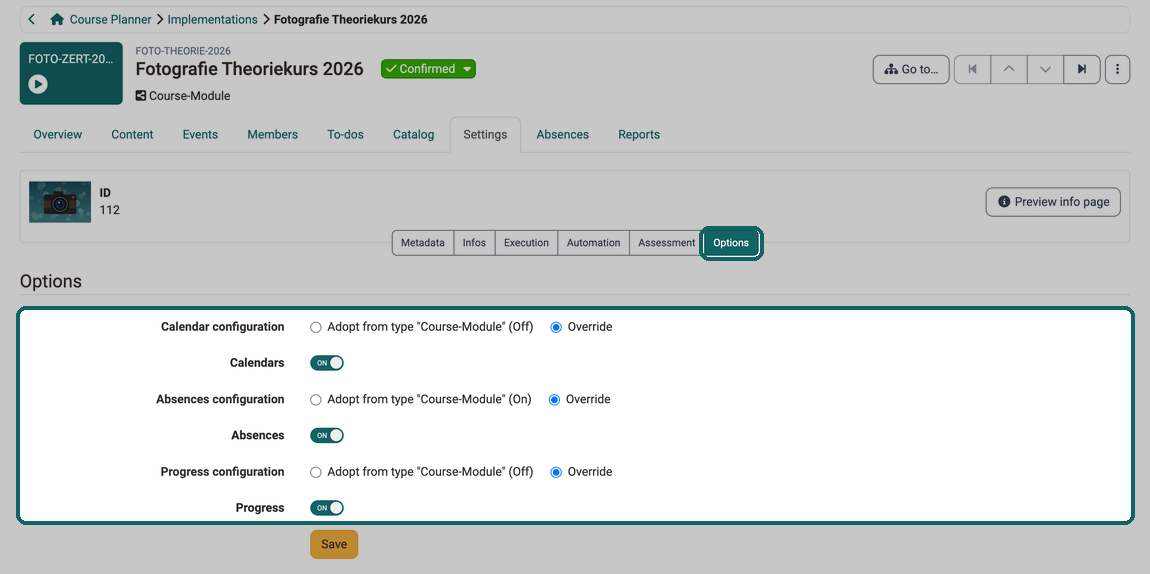1150x574 pixels.
Task: Toggle the Calendars switch
Action: coord(327,363)
